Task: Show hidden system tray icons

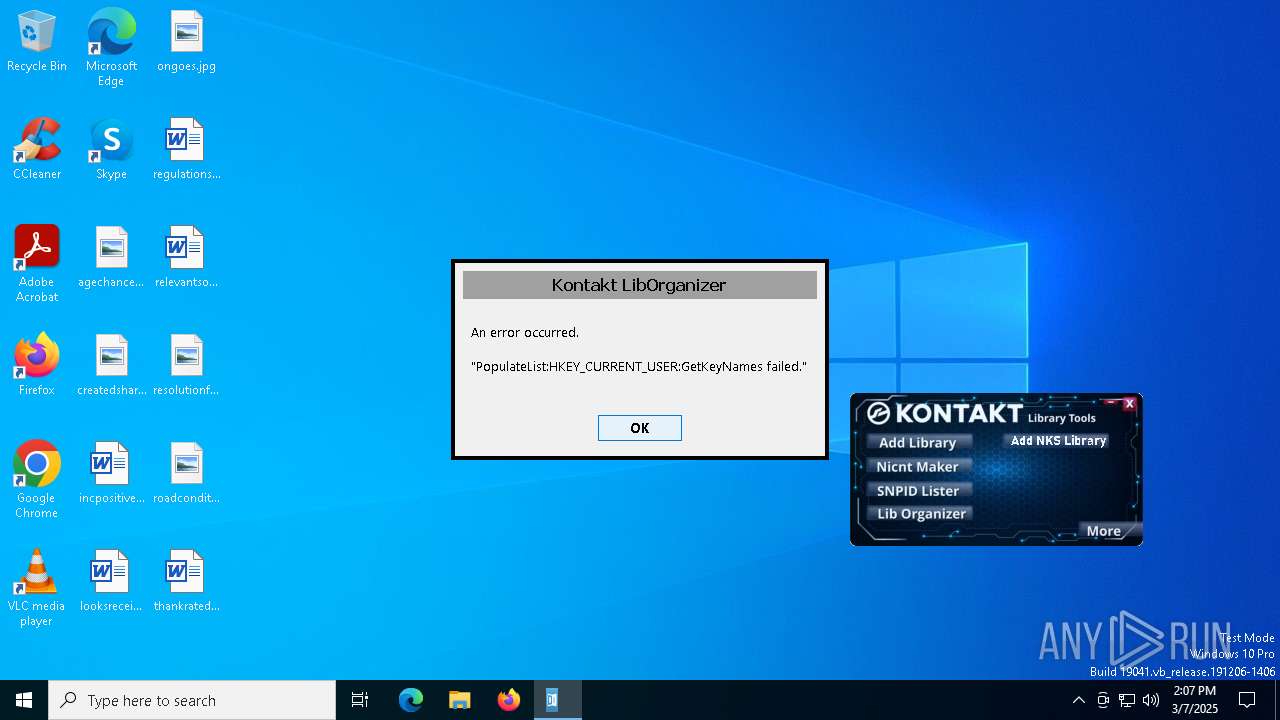Action: coord(1078,700)
